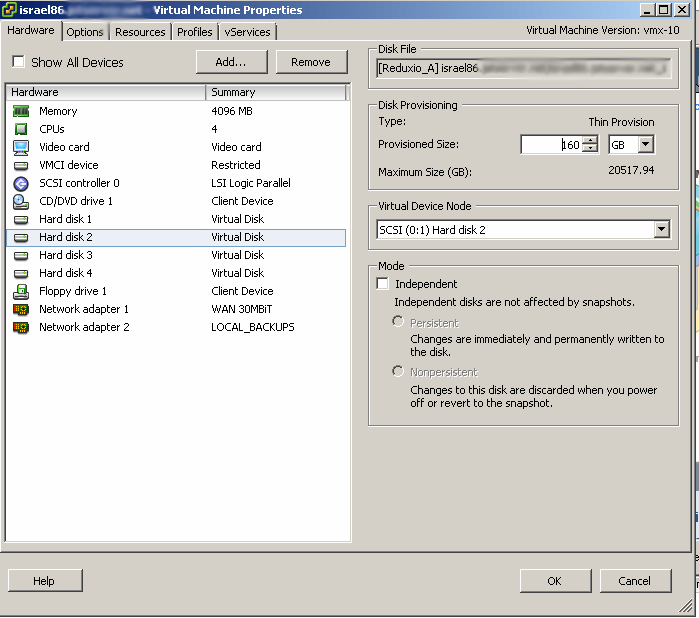Click the SCSI controller 0 icon
699x618 pixels.
21,183
